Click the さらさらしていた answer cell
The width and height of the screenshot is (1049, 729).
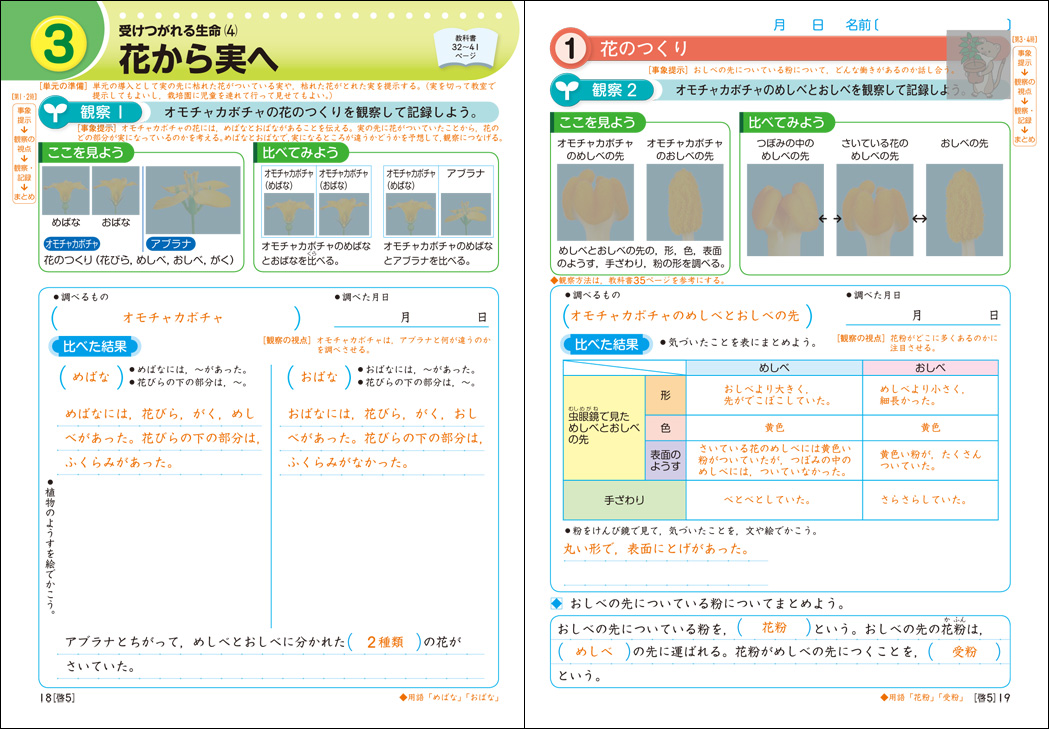pyautogui.click(x=931, y=500)
